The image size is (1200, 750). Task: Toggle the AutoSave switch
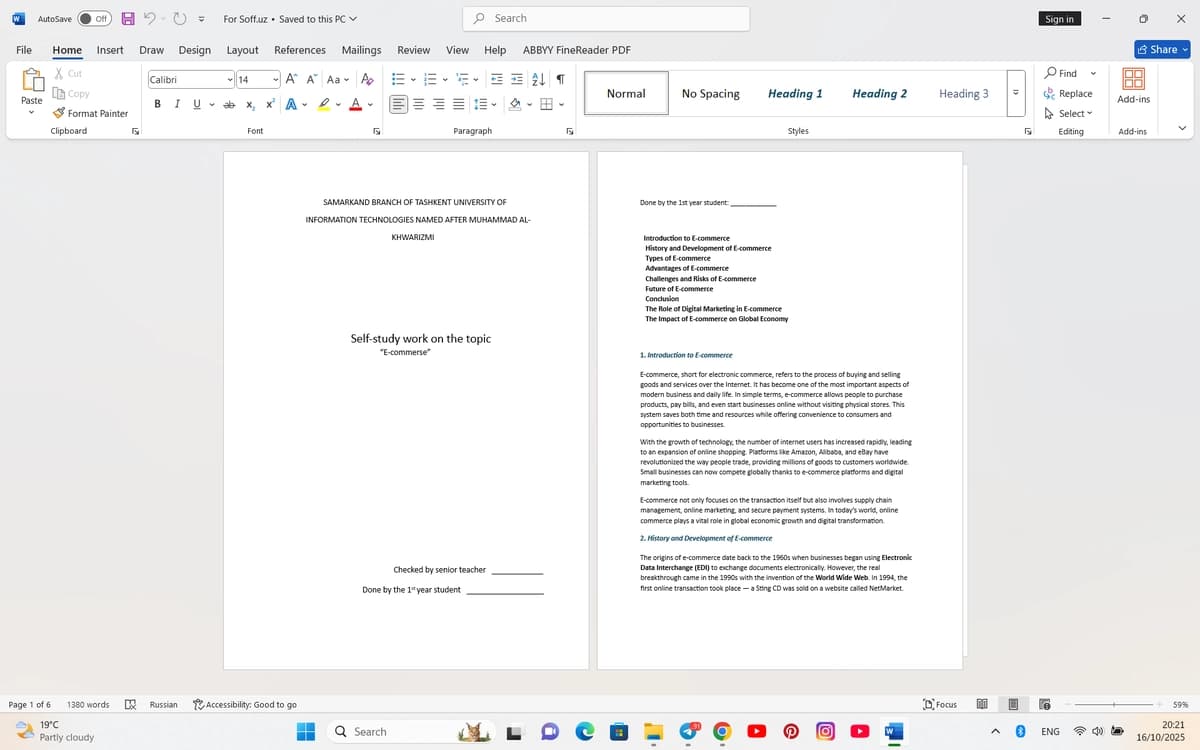[94, 19]
